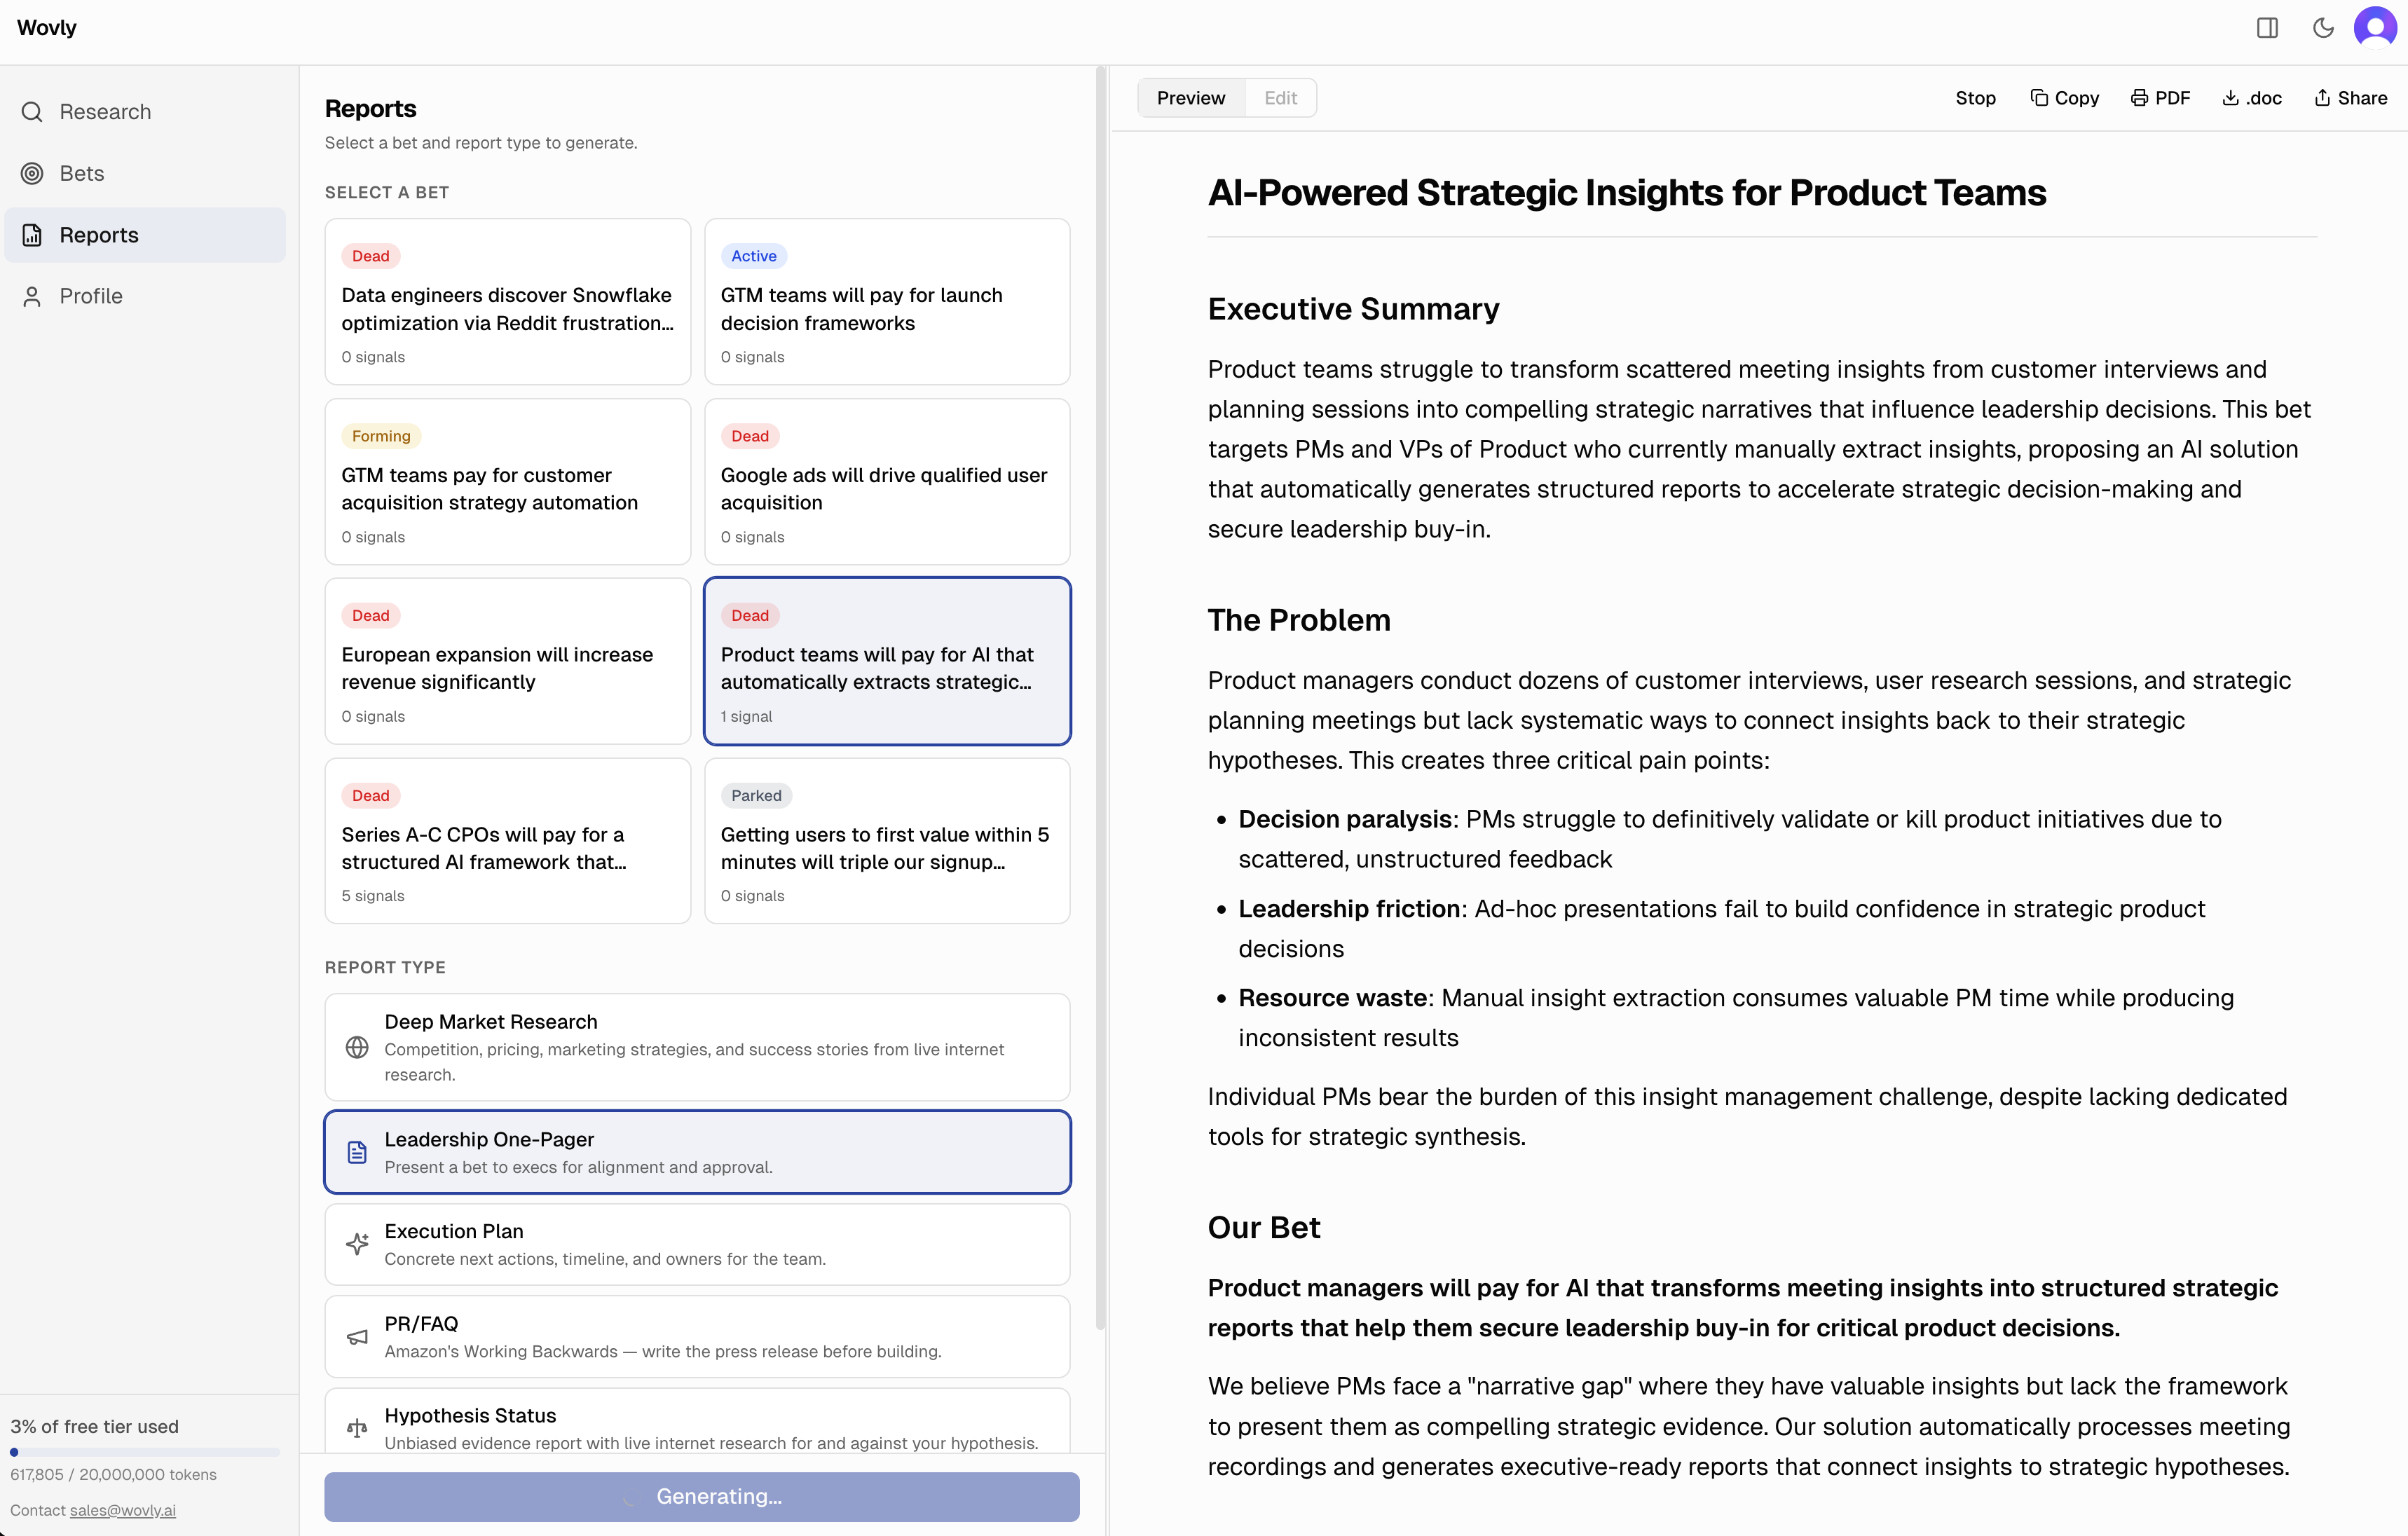Click the Profile person icon in sidebar
Viewport: 2408px width, 1536px height.
[32, 297]
